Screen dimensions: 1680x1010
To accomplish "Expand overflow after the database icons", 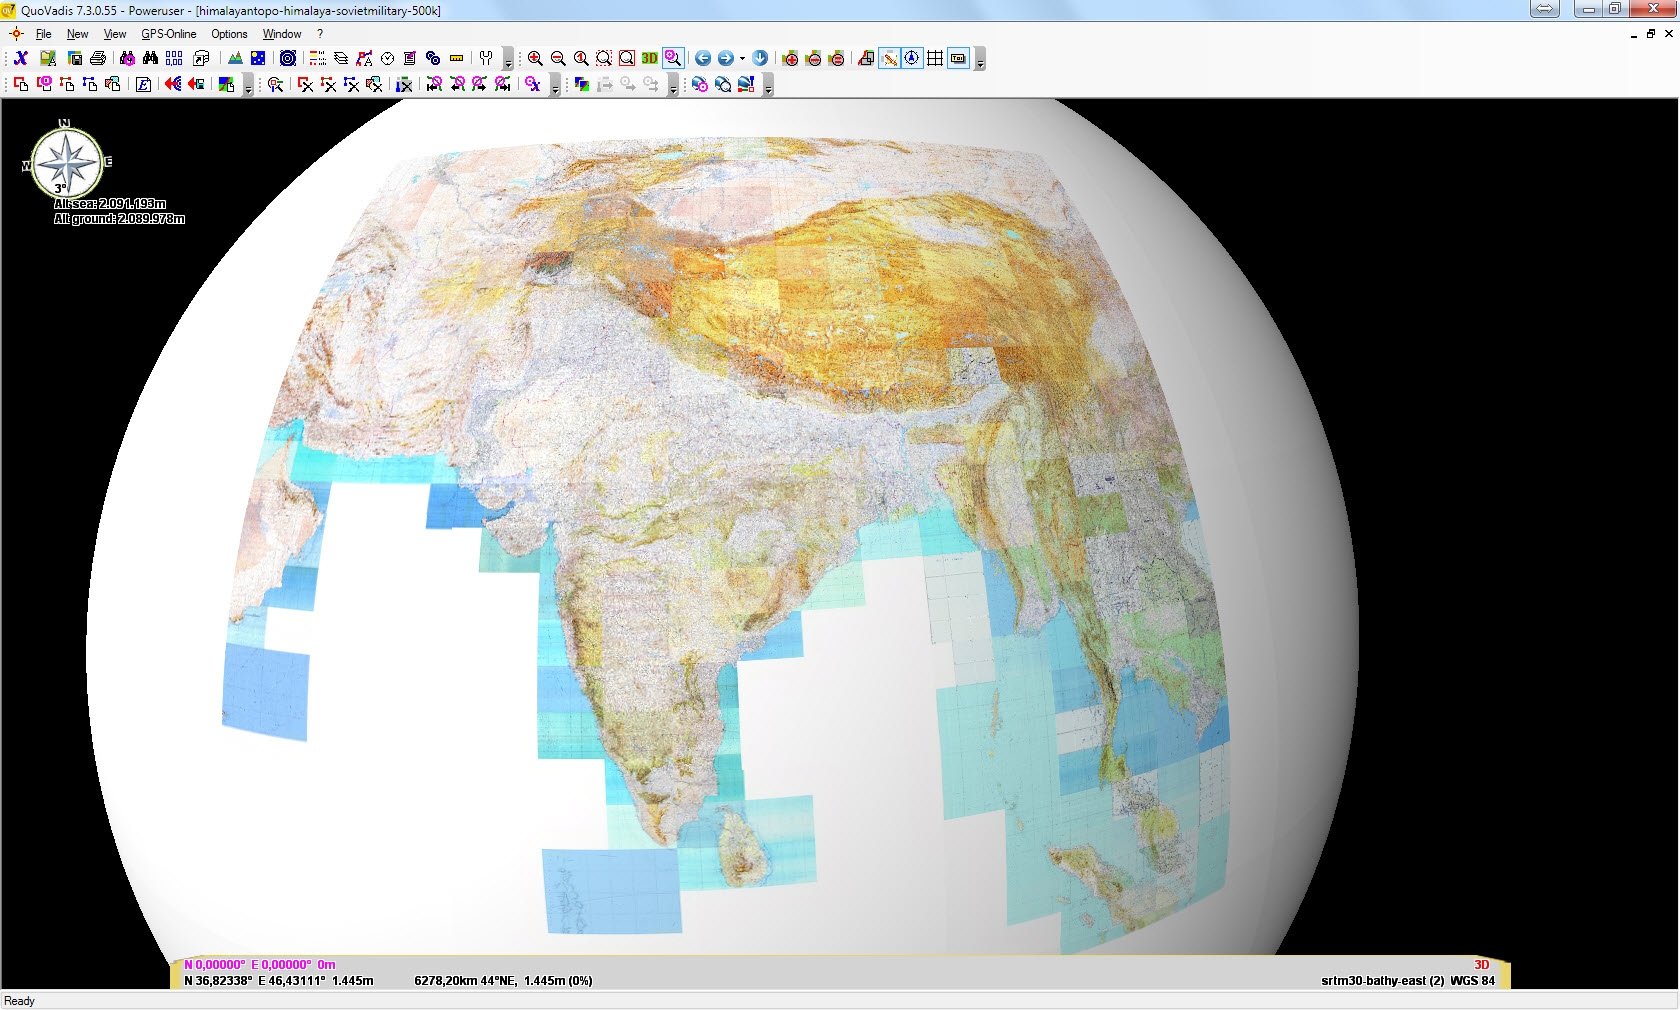I will pyautogui.click(x=768, y=85).
